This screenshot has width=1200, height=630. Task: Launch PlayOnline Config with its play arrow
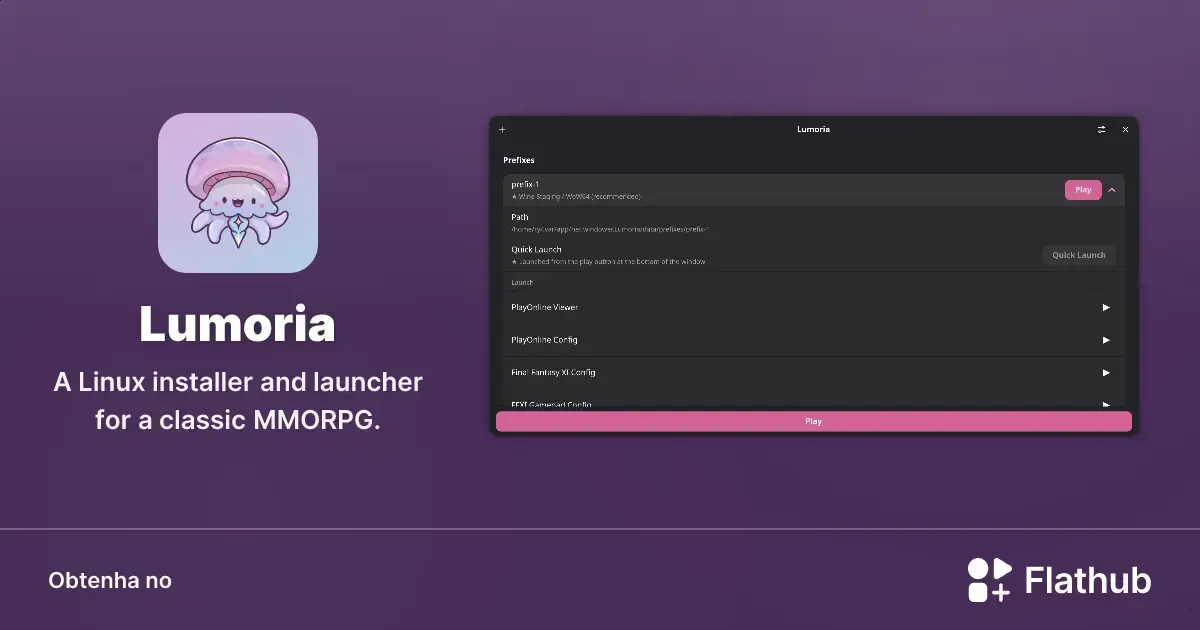click(x=1106, y=340)
